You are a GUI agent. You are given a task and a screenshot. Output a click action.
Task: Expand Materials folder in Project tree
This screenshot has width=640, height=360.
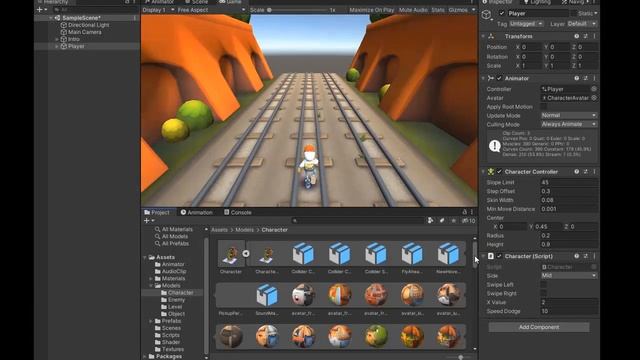click(151, 278)
